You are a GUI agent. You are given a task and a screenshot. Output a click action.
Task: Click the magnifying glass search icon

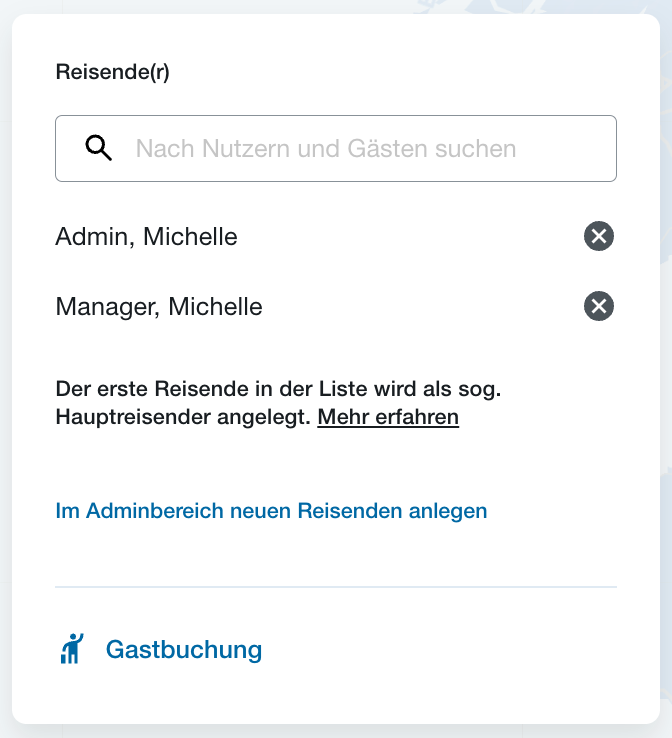click(x=98, y=148)
